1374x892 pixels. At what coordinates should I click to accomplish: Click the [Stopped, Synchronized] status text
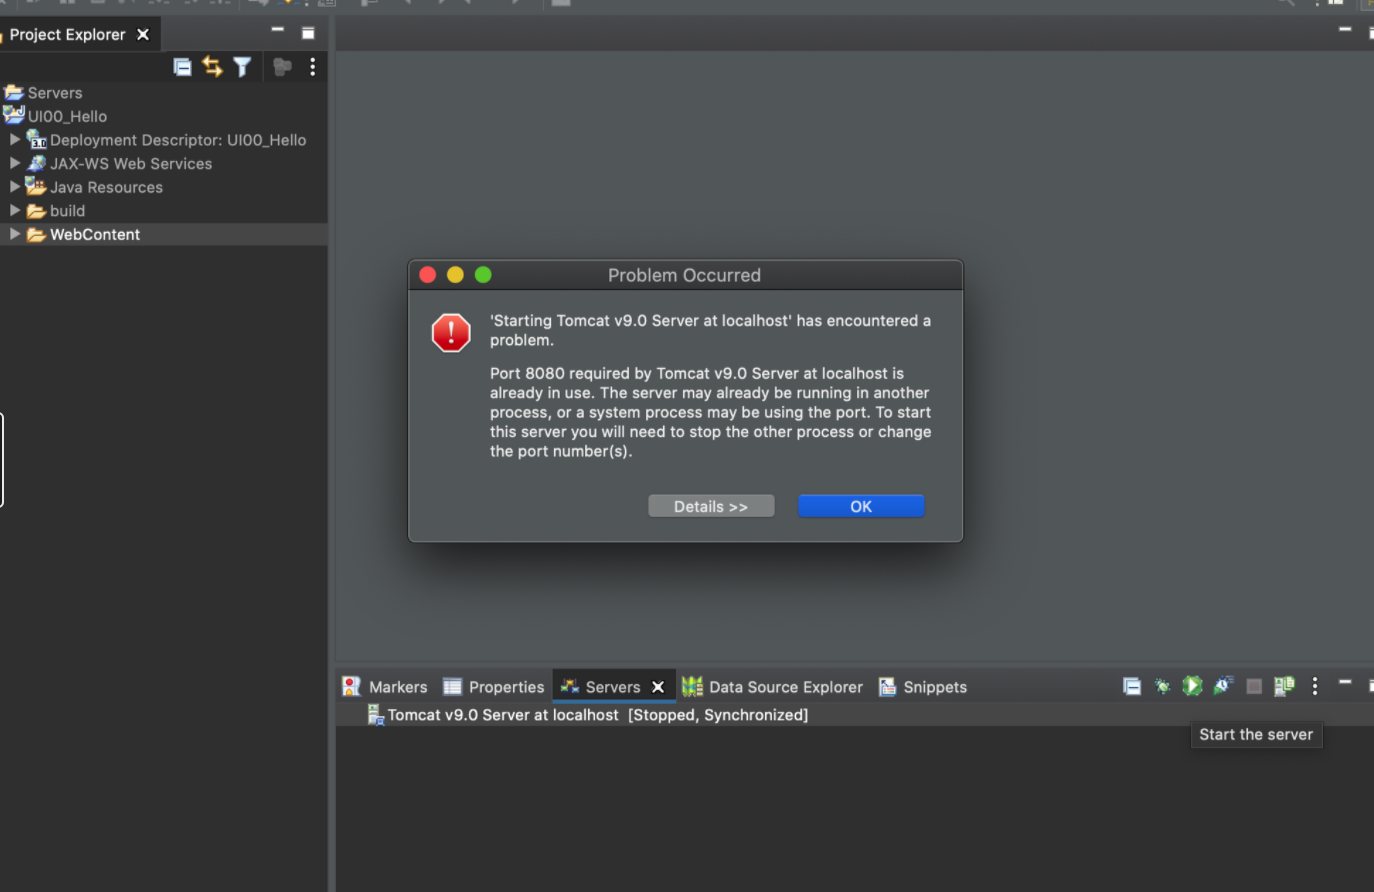tap(718, 715)
